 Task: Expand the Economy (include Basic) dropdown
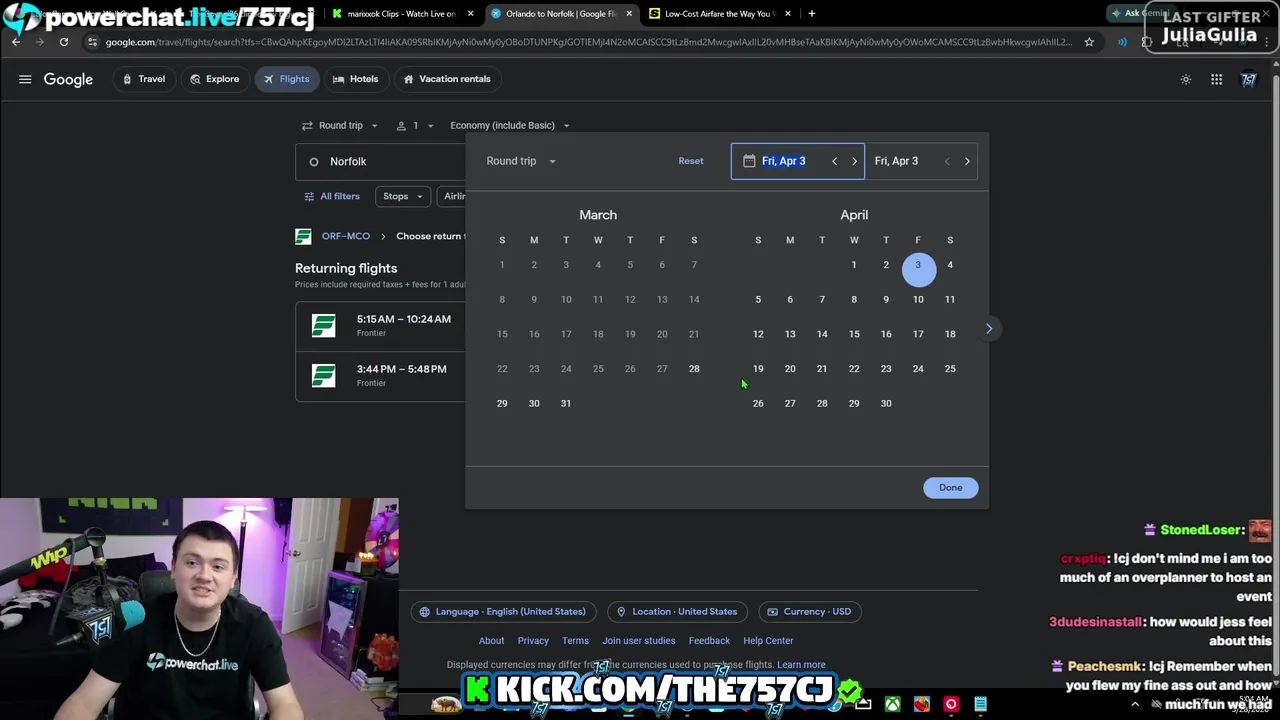[510, 125]
